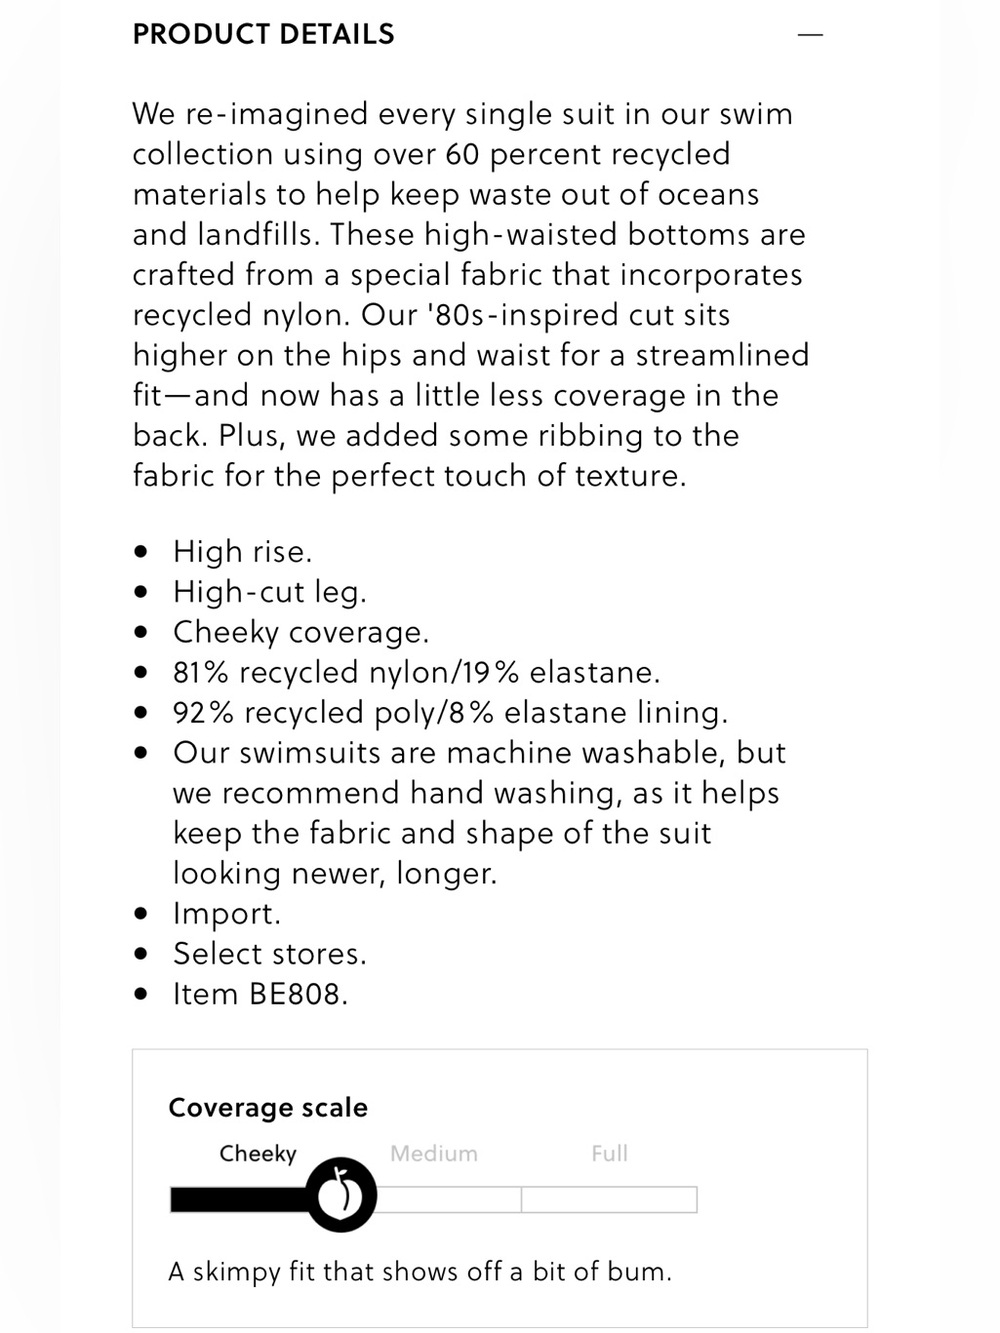Viewport: 1000px width, 1333px height.
Task: Click the skimpy fit description text
Action: [x=420, y=1271]
